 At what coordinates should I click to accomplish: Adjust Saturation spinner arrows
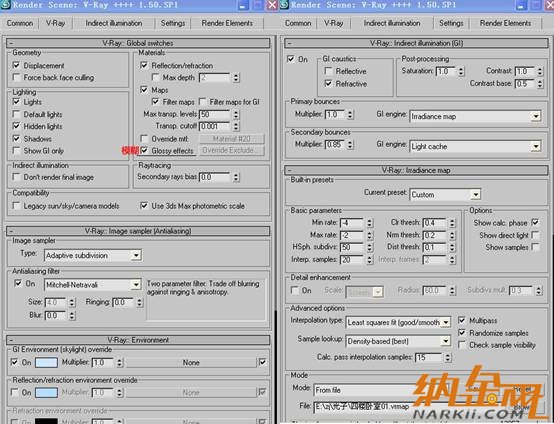point(461,71)
